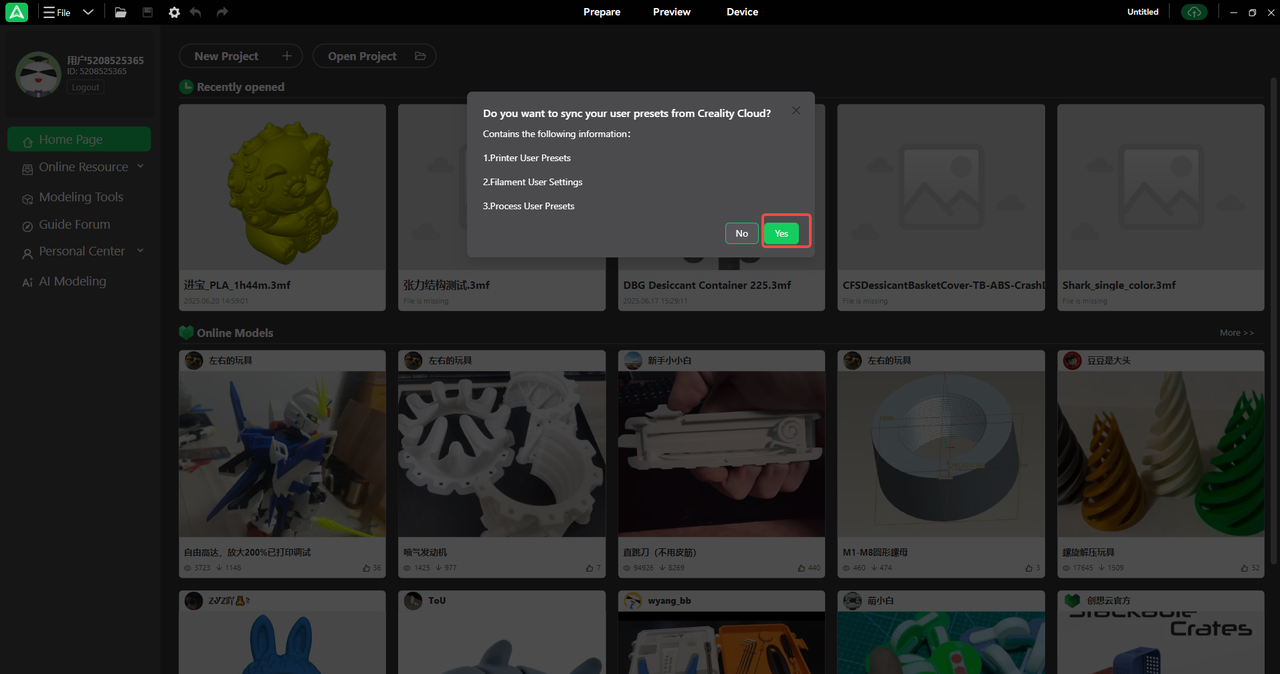Open the Gundam robot model thumbnail
Image resolution: width=1280 pixels, height=674 pixels.
(x=282, y=454)
